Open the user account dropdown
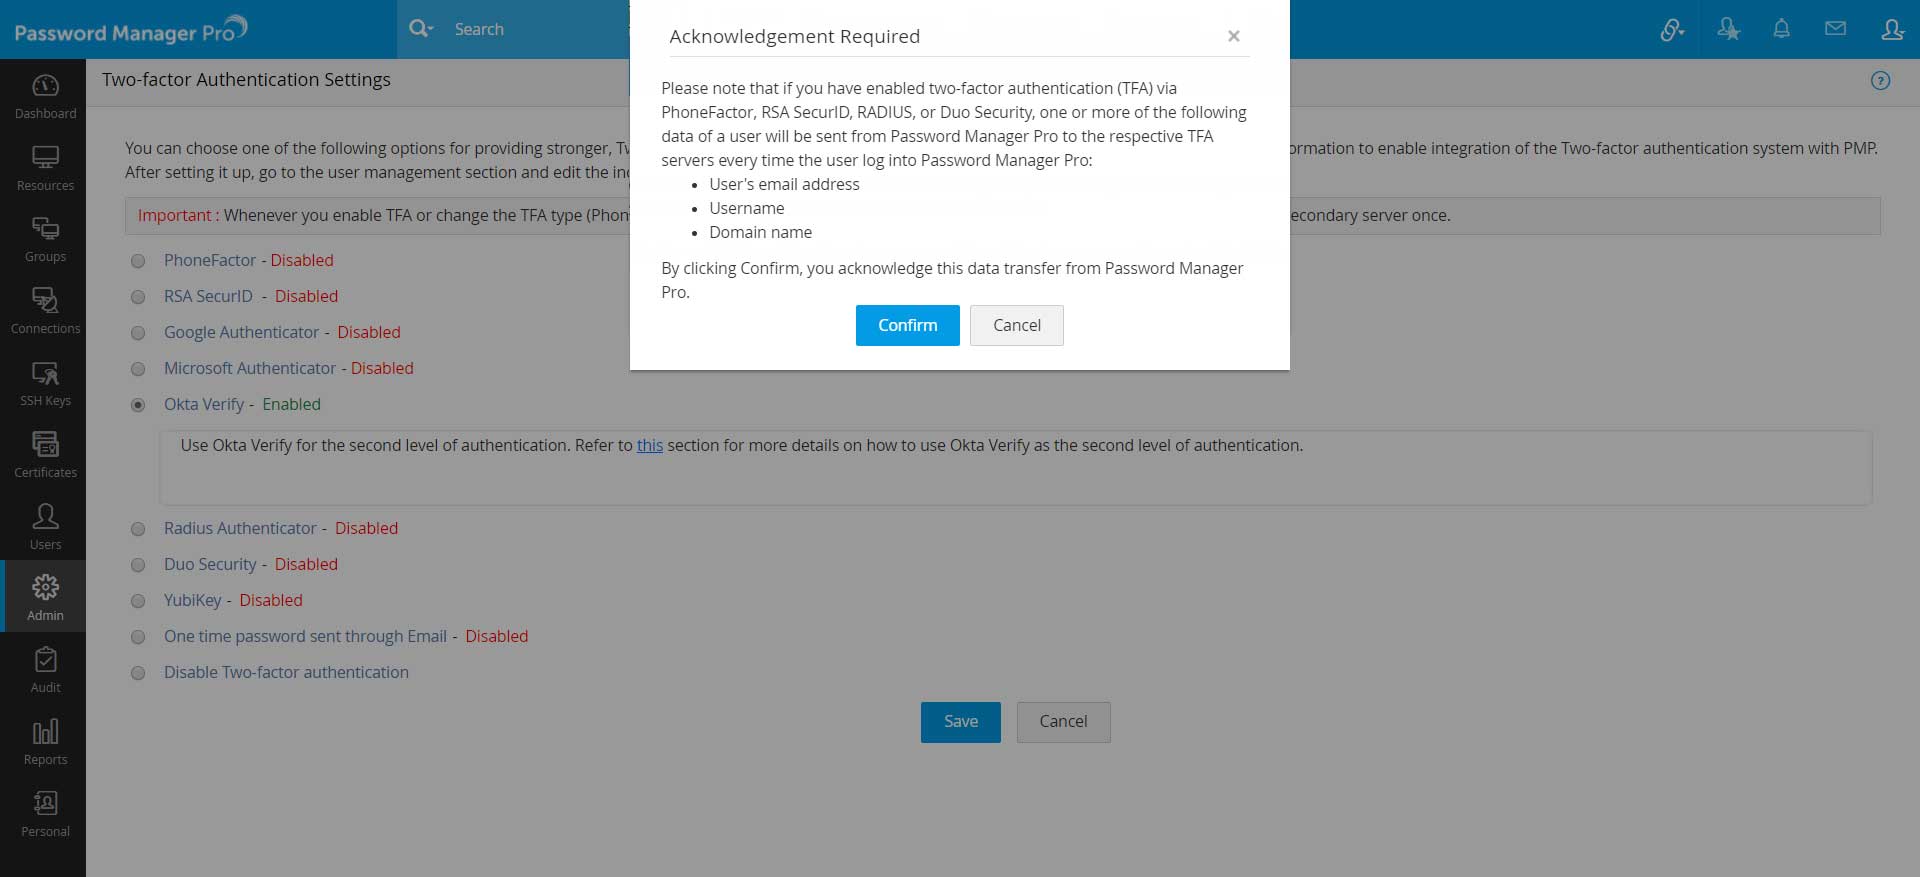Screen dimensions: 1920x877 [1892, 29]
